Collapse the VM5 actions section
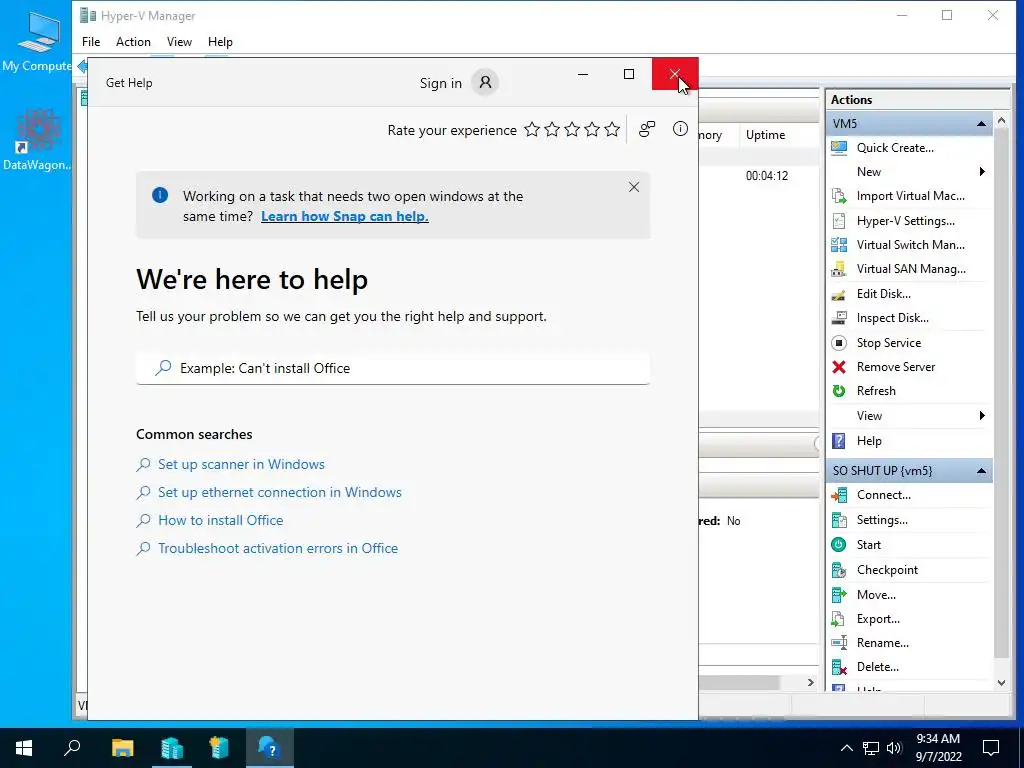This screenshot has width=1024, height=768. (981, 123)
